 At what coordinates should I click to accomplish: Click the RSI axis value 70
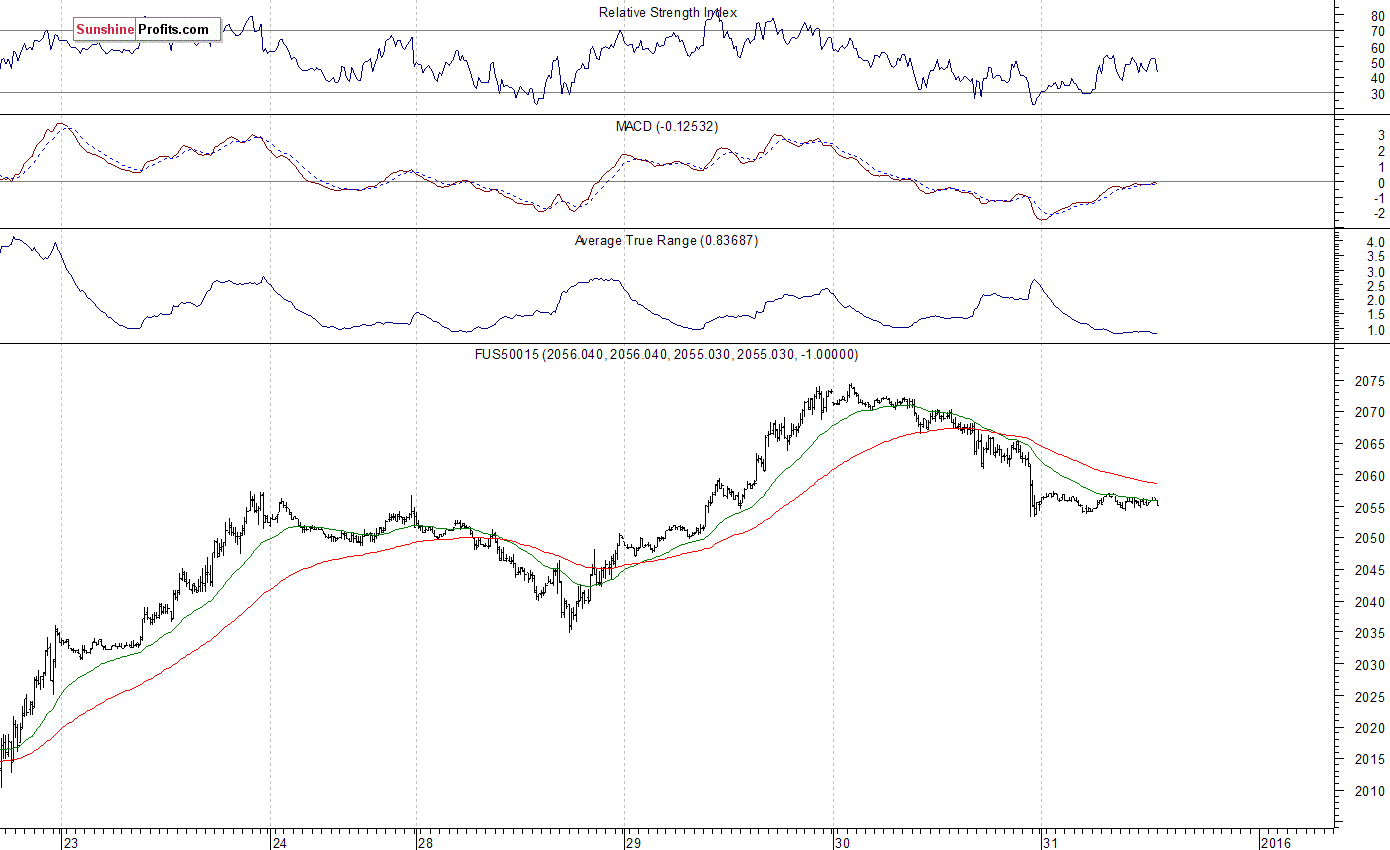coord(1378,32)
